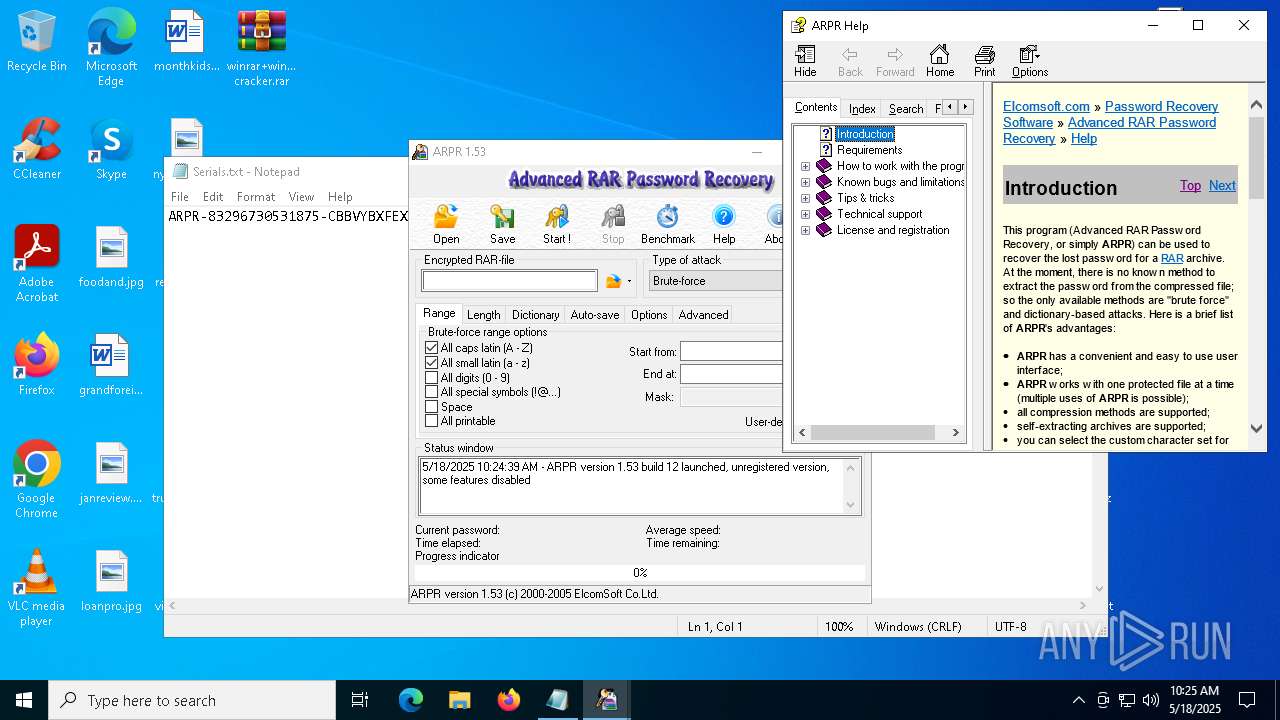Screen dimensions: 1280x720
Task: Click the Stop icon in ARPR toolbar
Action: coord(613,224)
